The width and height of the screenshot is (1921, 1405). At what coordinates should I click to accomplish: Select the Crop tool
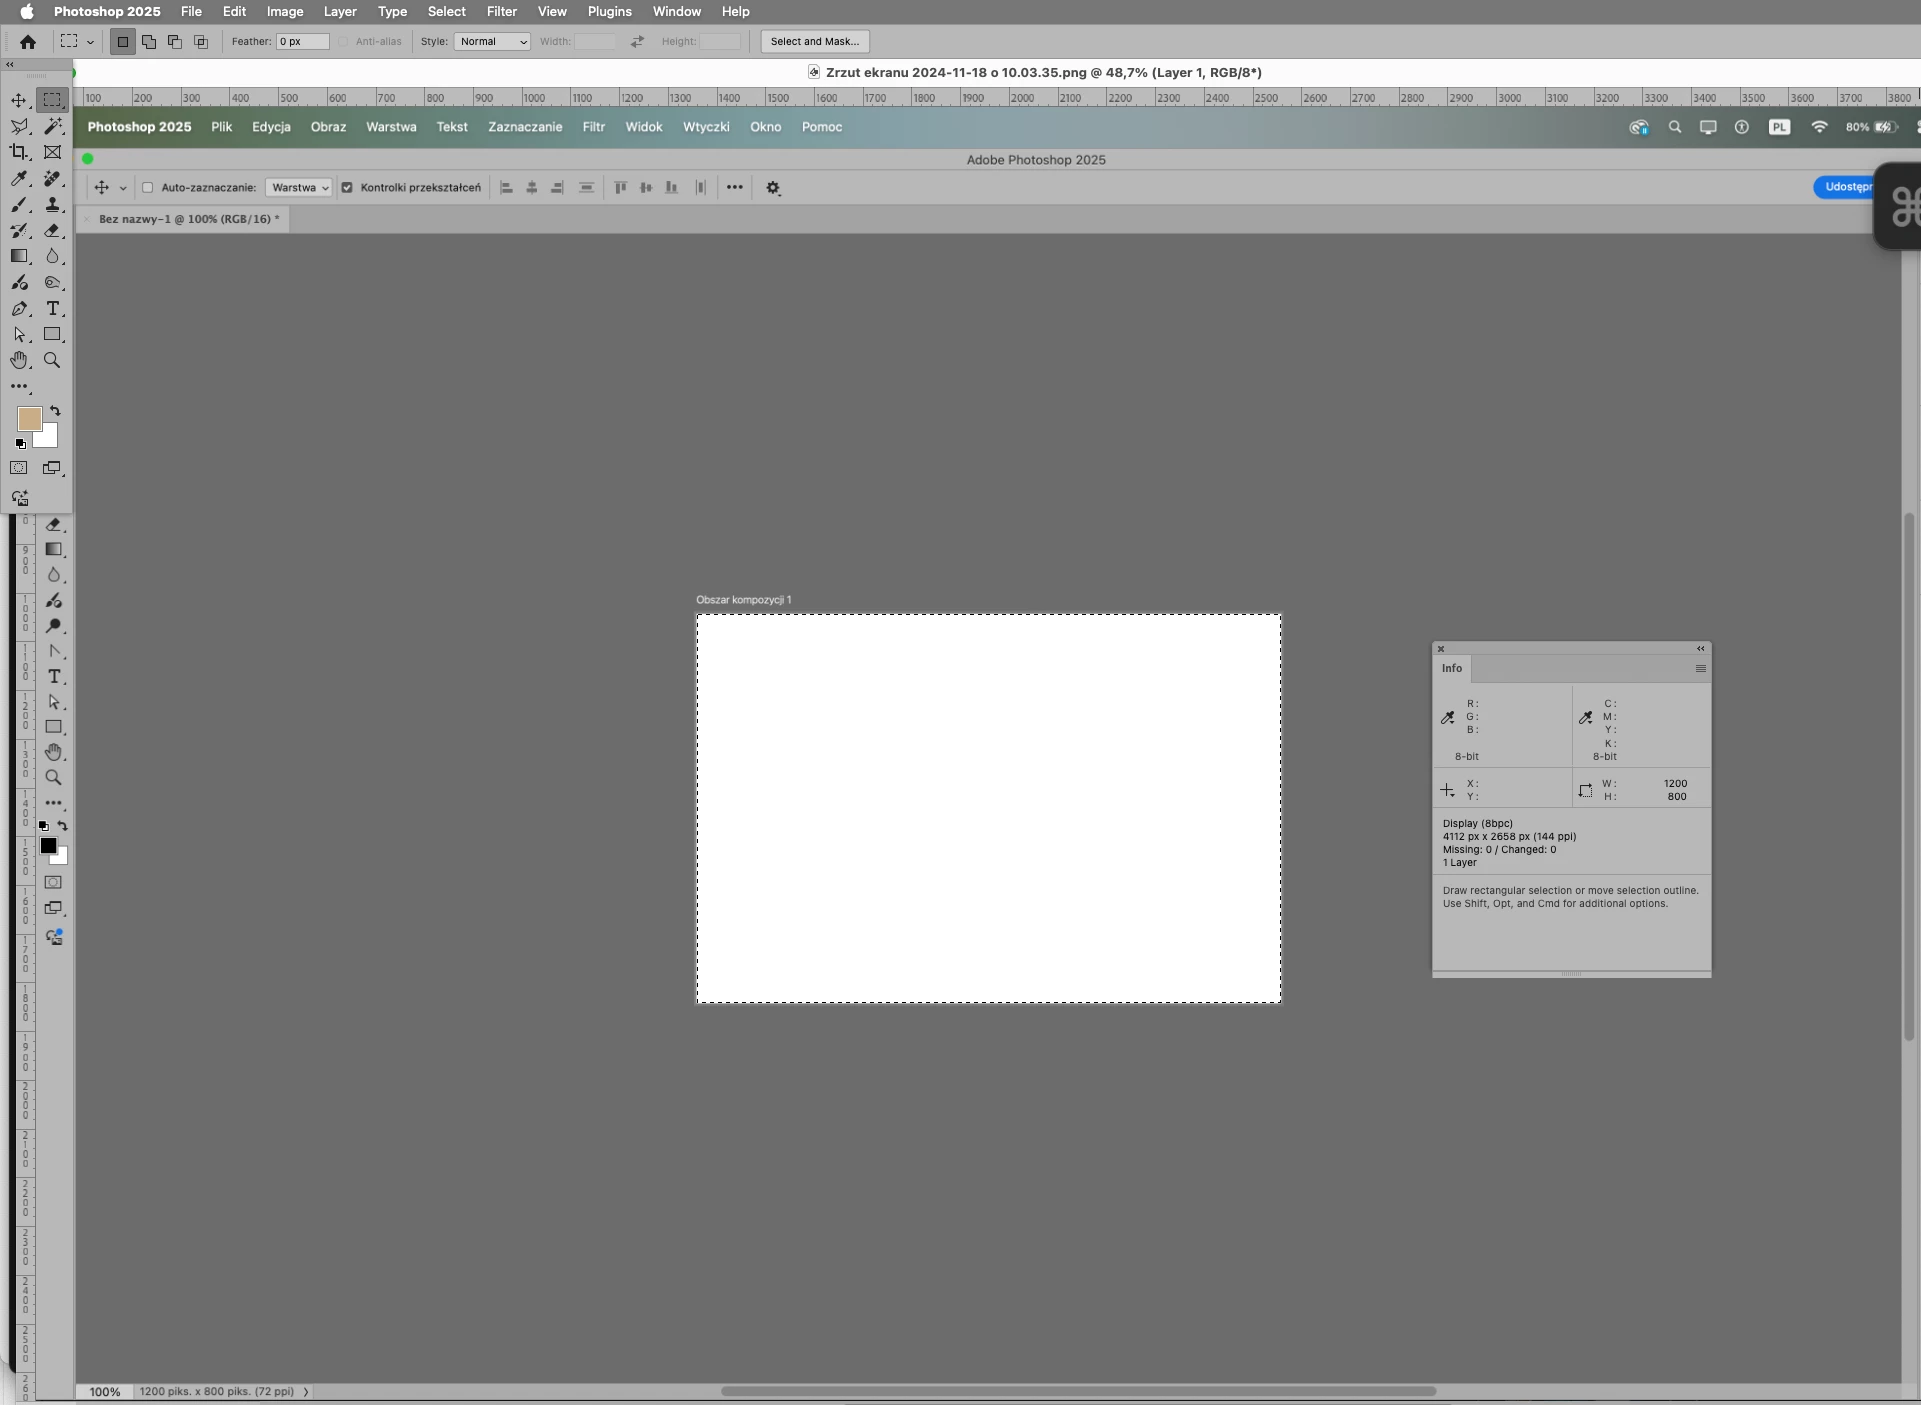[x=19, y=152]
